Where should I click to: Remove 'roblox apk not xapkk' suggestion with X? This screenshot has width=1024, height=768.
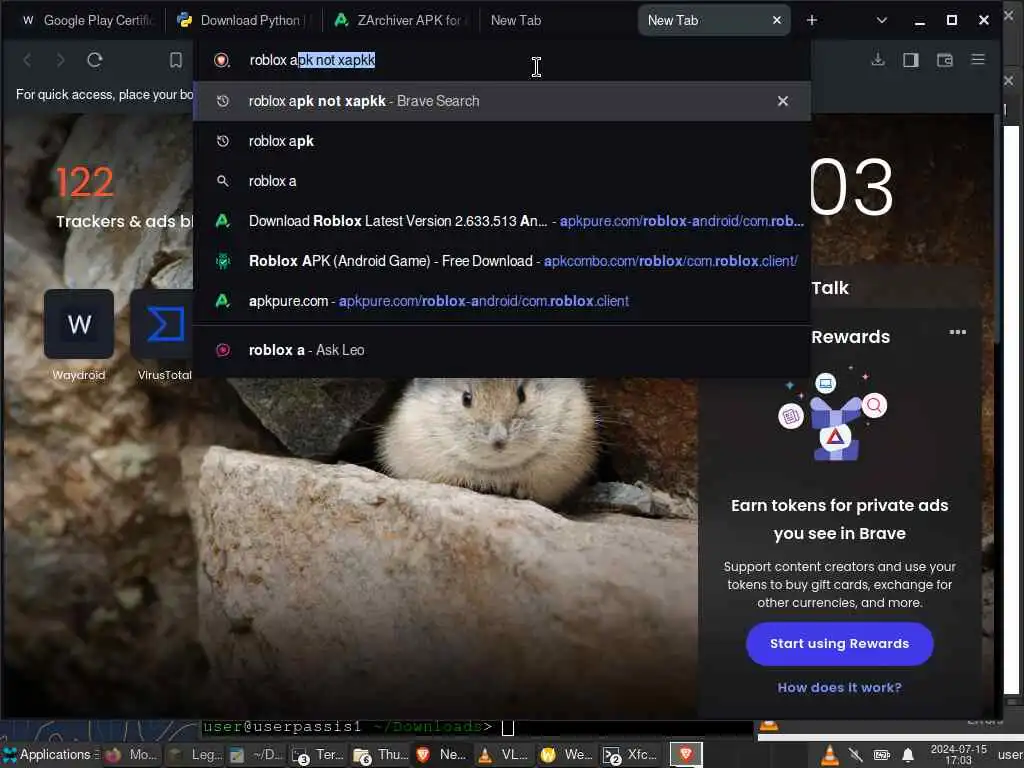(x=782, y=101)
